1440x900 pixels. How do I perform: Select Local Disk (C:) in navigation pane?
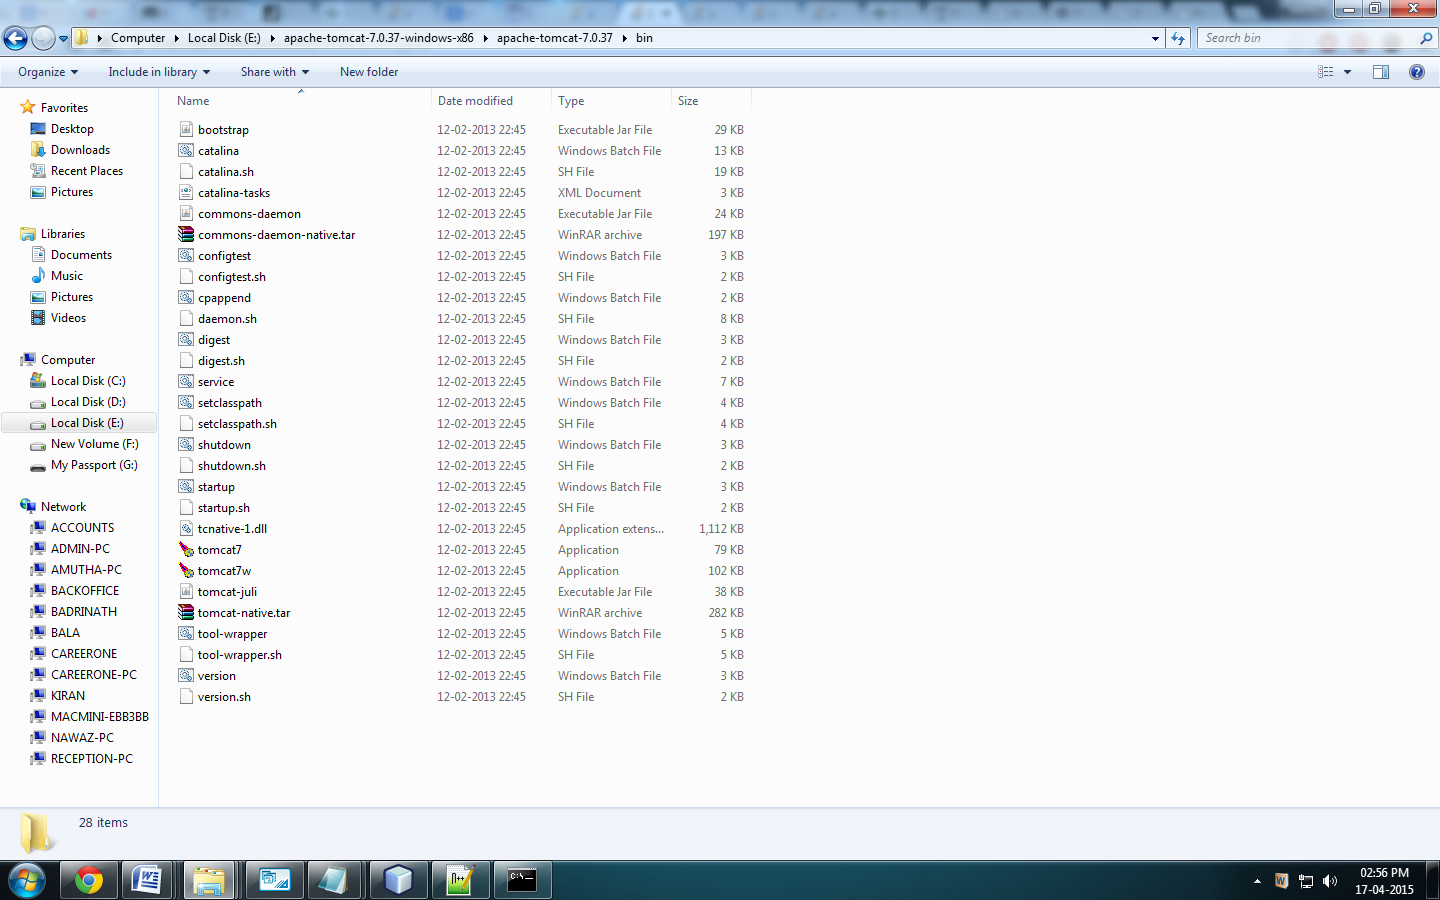pos(88,381)
